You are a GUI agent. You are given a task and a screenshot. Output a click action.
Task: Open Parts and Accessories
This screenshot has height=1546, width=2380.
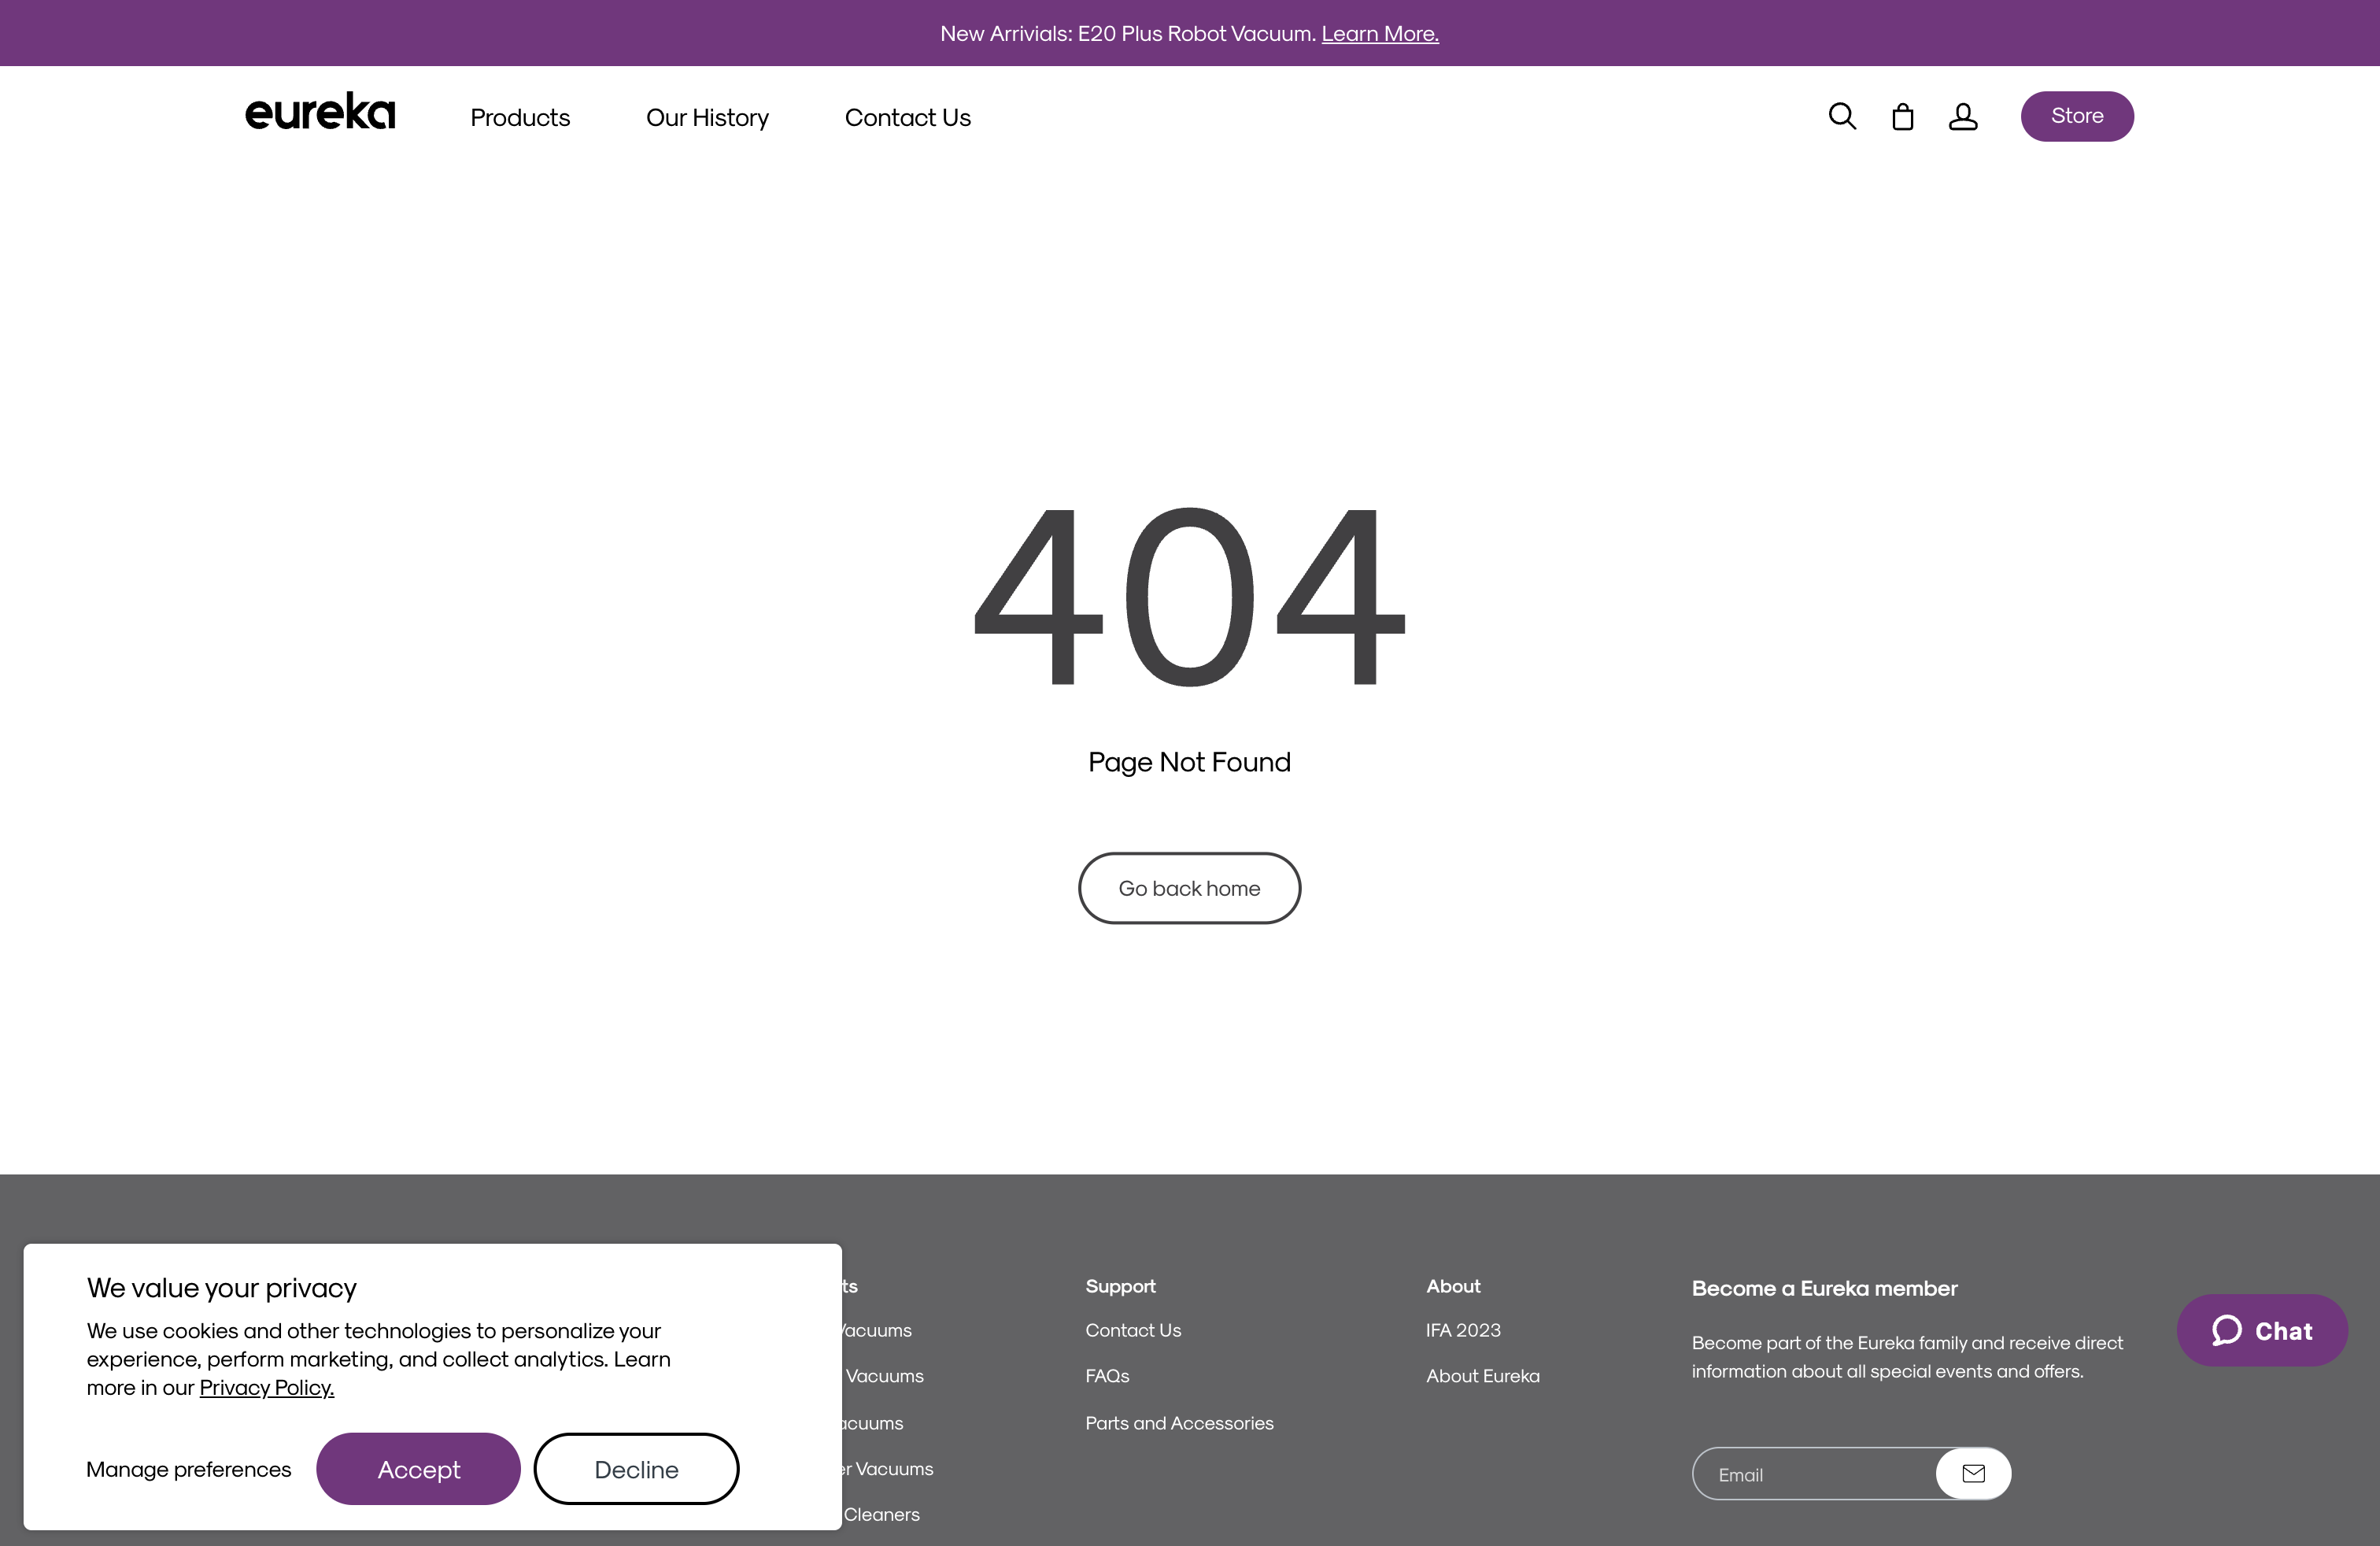[x=1179, y=1422]
